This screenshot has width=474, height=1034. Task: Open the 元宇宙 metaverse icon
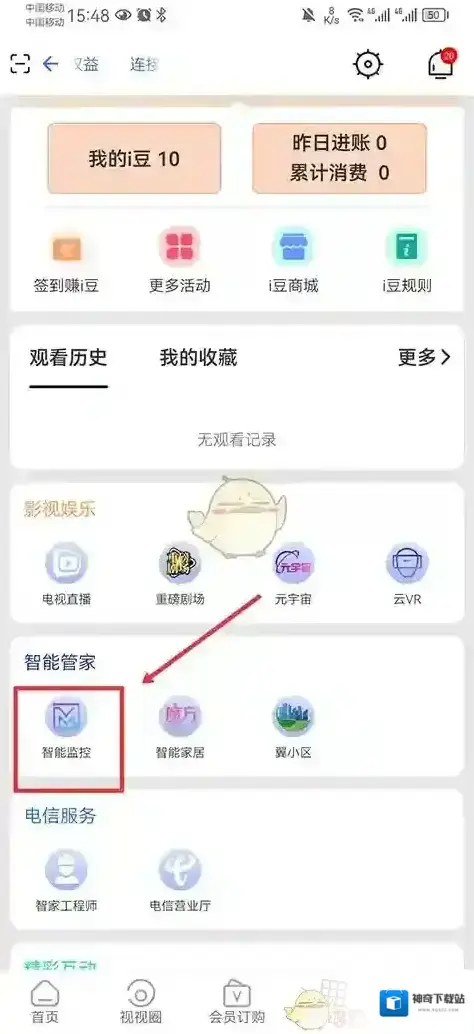[x=293, y=563]
